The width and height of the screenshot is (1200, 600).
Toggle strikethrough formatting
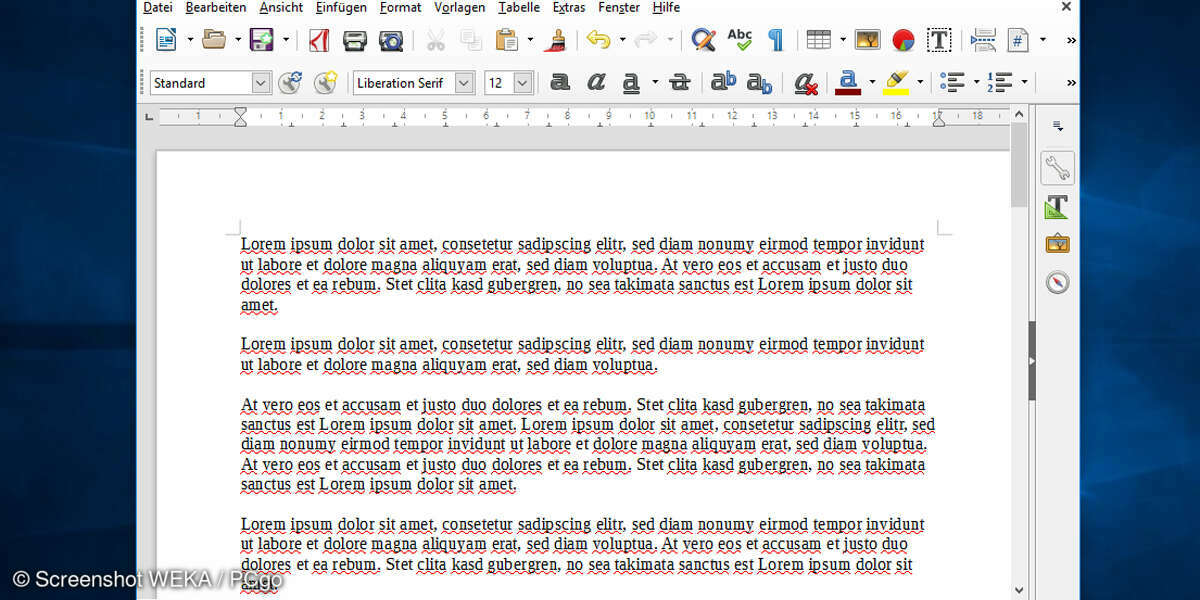680,83
